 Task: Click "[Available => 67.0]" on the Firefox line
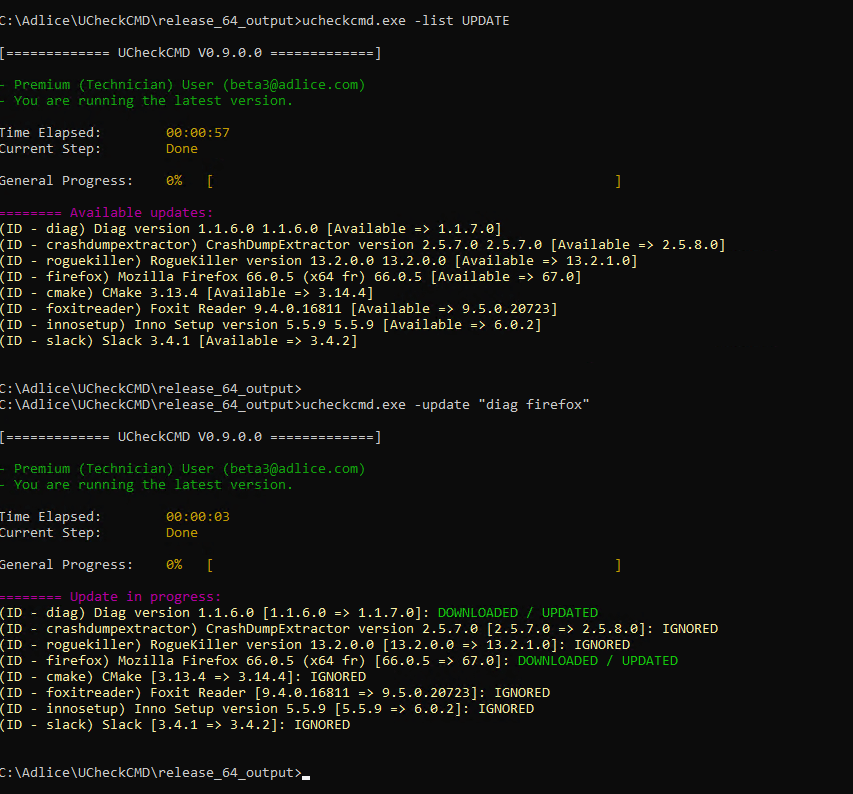coord(505,277)
